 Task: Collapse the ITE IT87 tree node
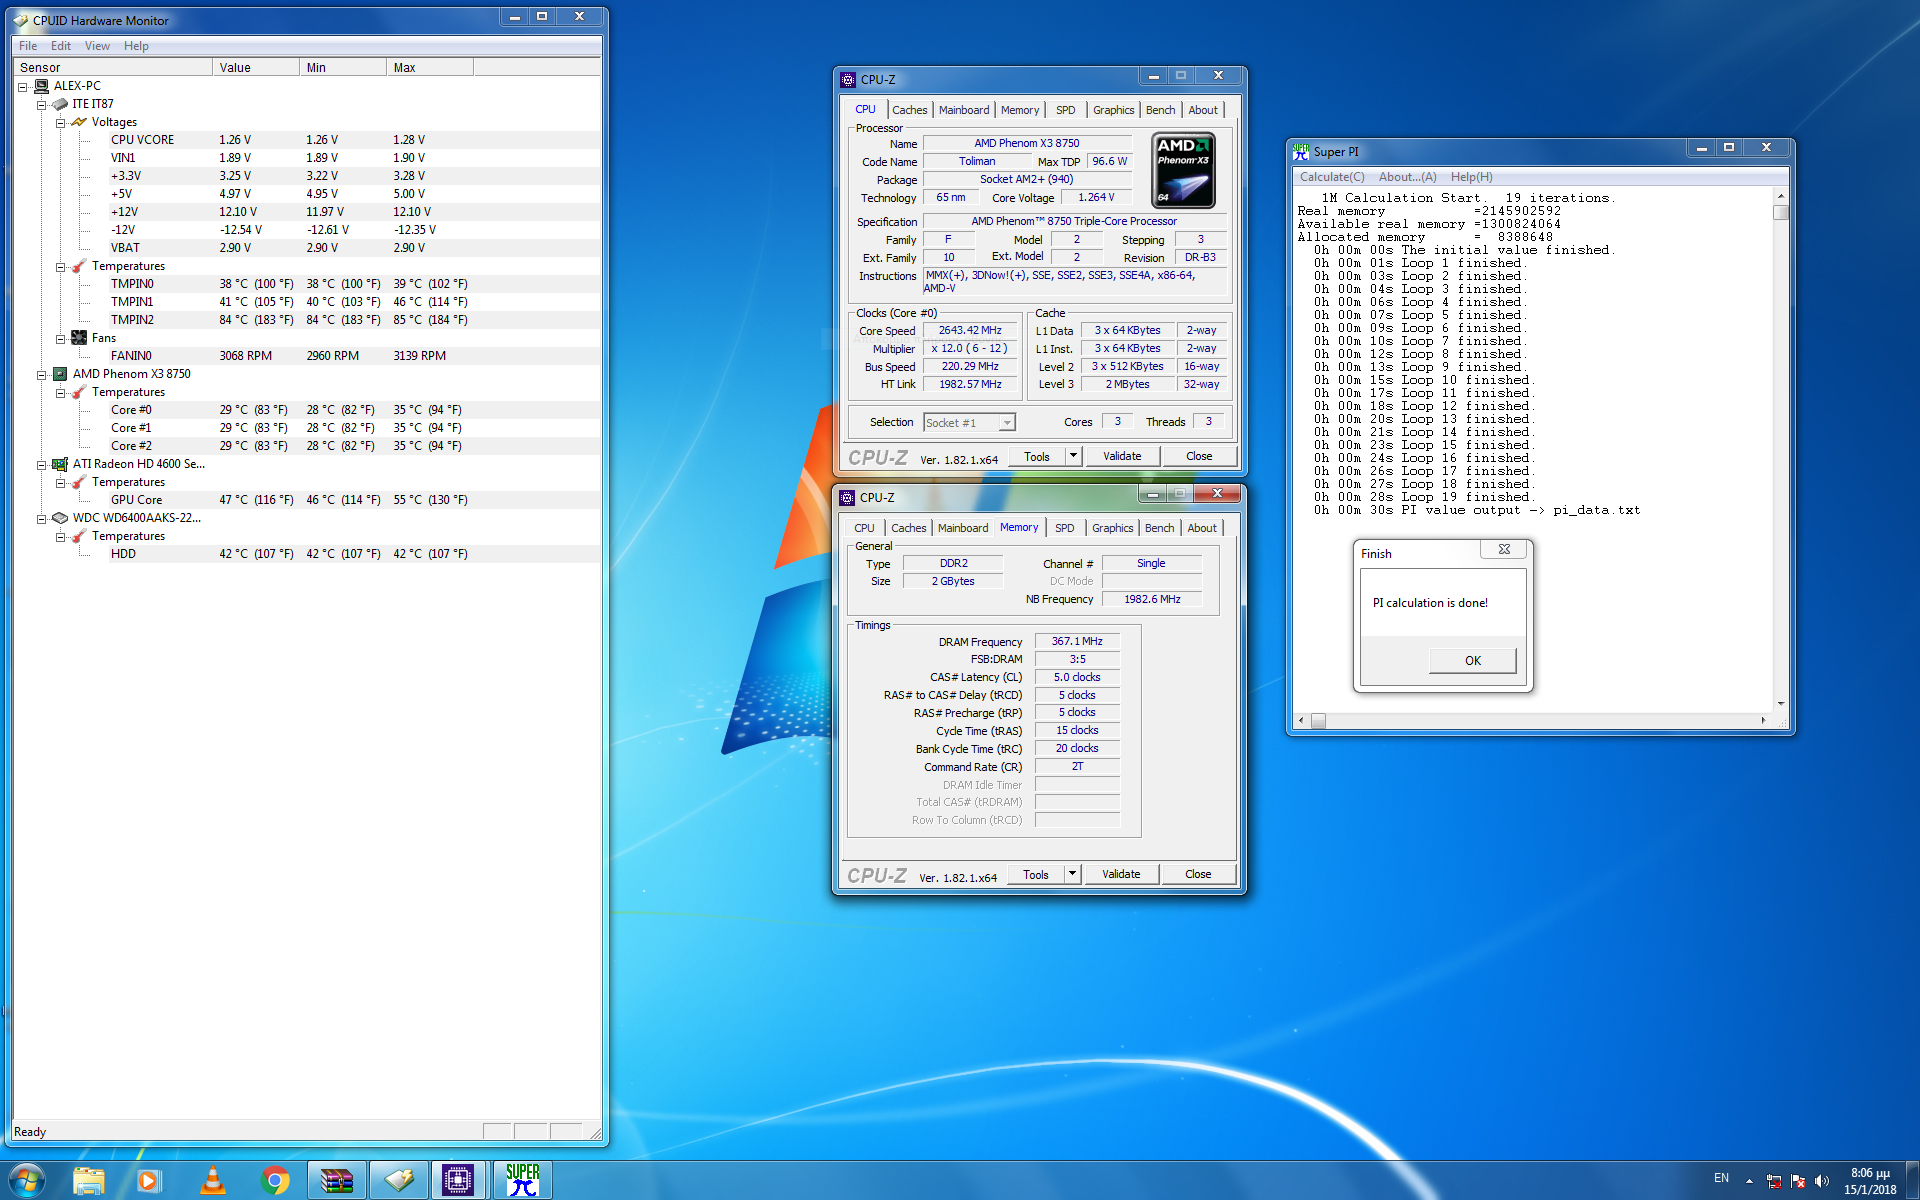point(41,105)
